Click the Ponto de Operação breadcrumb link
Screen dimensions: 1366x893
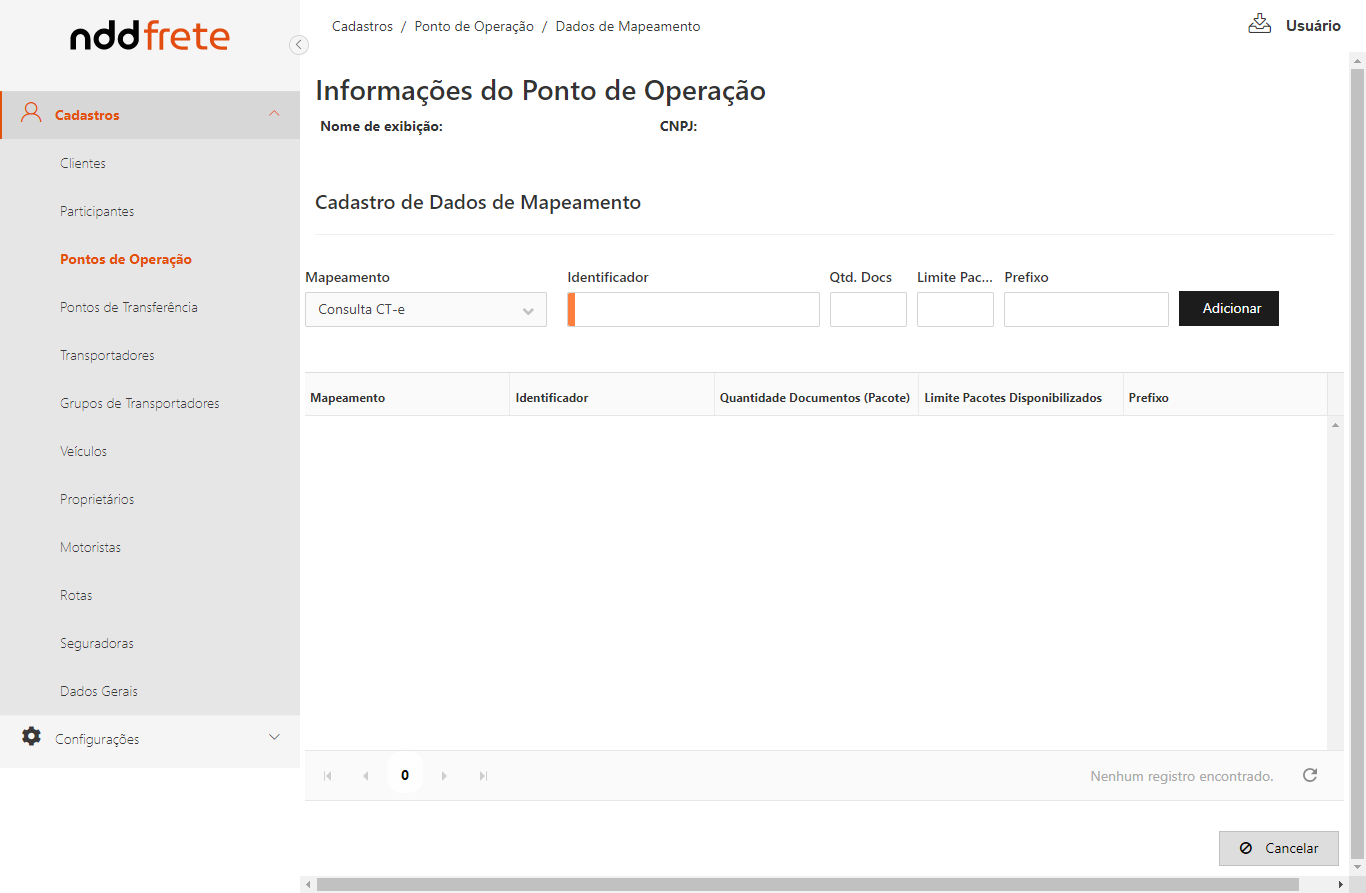click(x=474, y=26)
